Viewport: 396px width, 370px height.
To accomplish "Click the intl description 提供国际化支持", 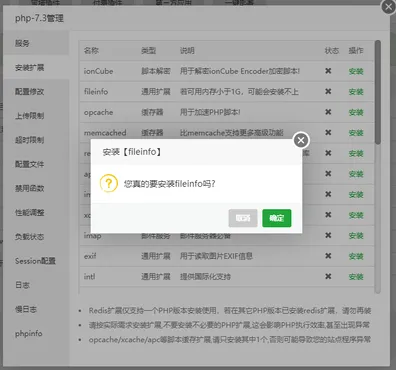I will (205, 277).
